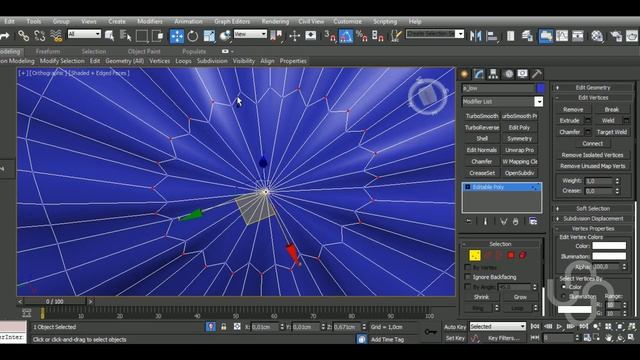Image resolution: width=640 pixels, height=360 pixels.
Task: Toggle the Percent Snap icon
Action: point(361,36)
